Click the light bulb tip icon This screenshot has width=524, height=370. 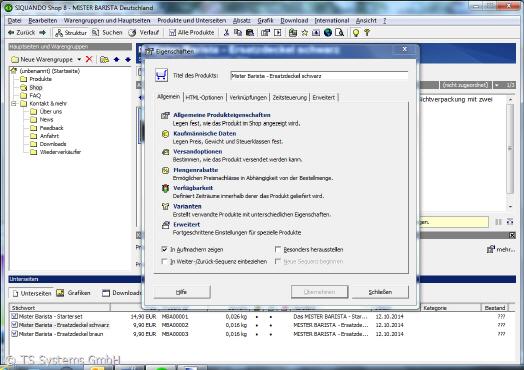[356, 32]
